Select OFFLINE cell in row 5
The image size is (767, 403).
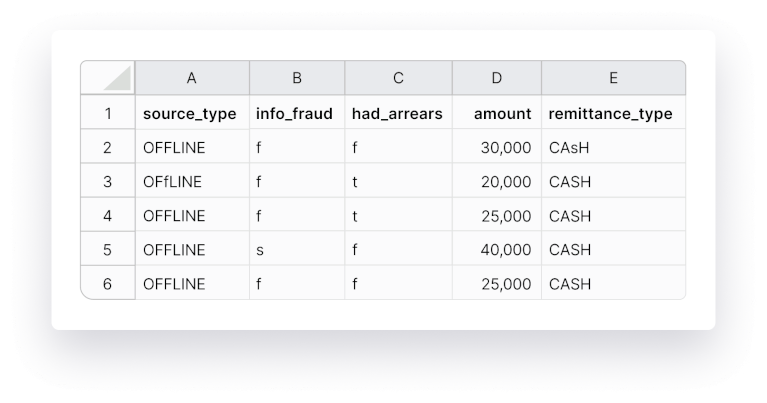click(192, 249)
